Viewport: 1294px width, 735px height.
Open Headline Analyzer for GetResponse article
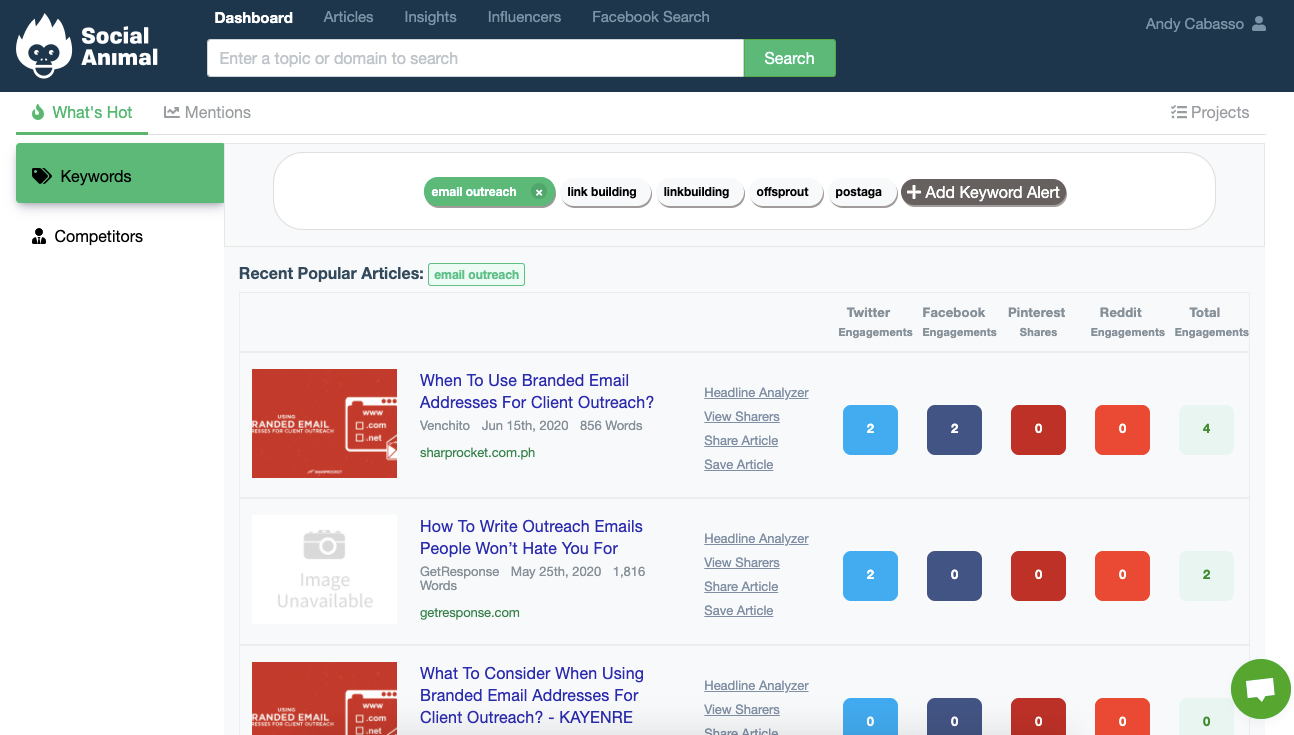(x=756, y=538)
